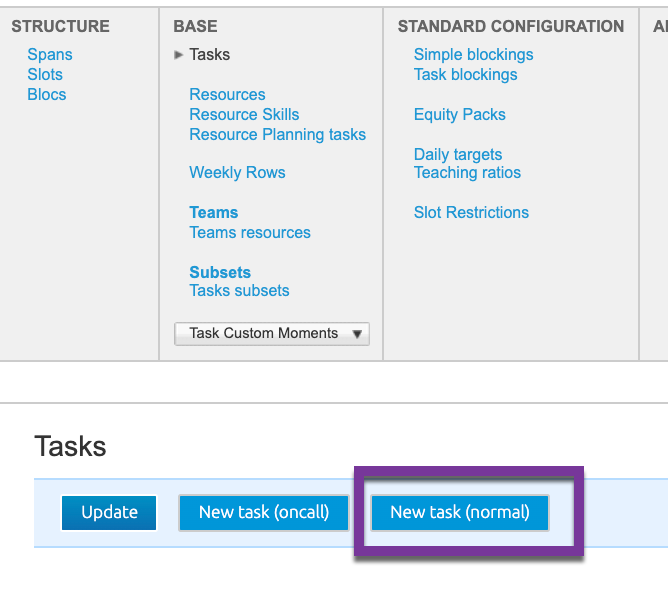Click the dropdown arrow on Task Custom Moments

coord(357,334)
